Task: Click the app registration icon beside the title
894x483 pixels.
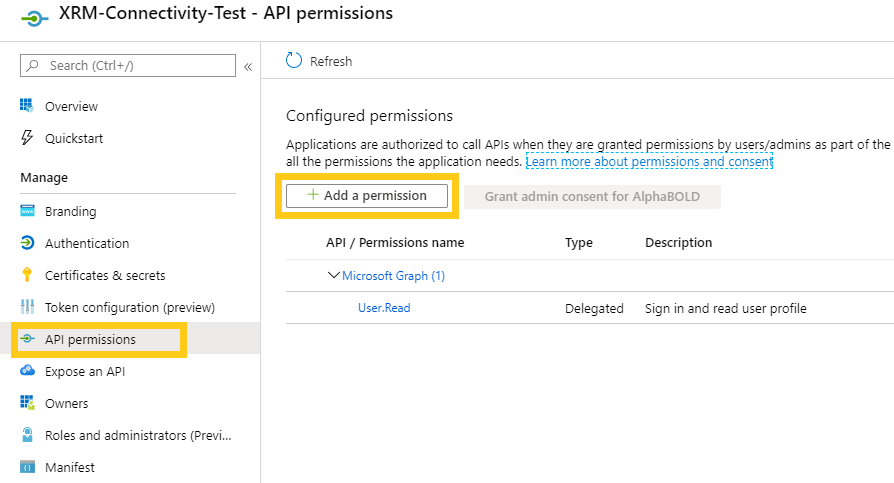Action: pyautogui.click(x=34, y=18)
